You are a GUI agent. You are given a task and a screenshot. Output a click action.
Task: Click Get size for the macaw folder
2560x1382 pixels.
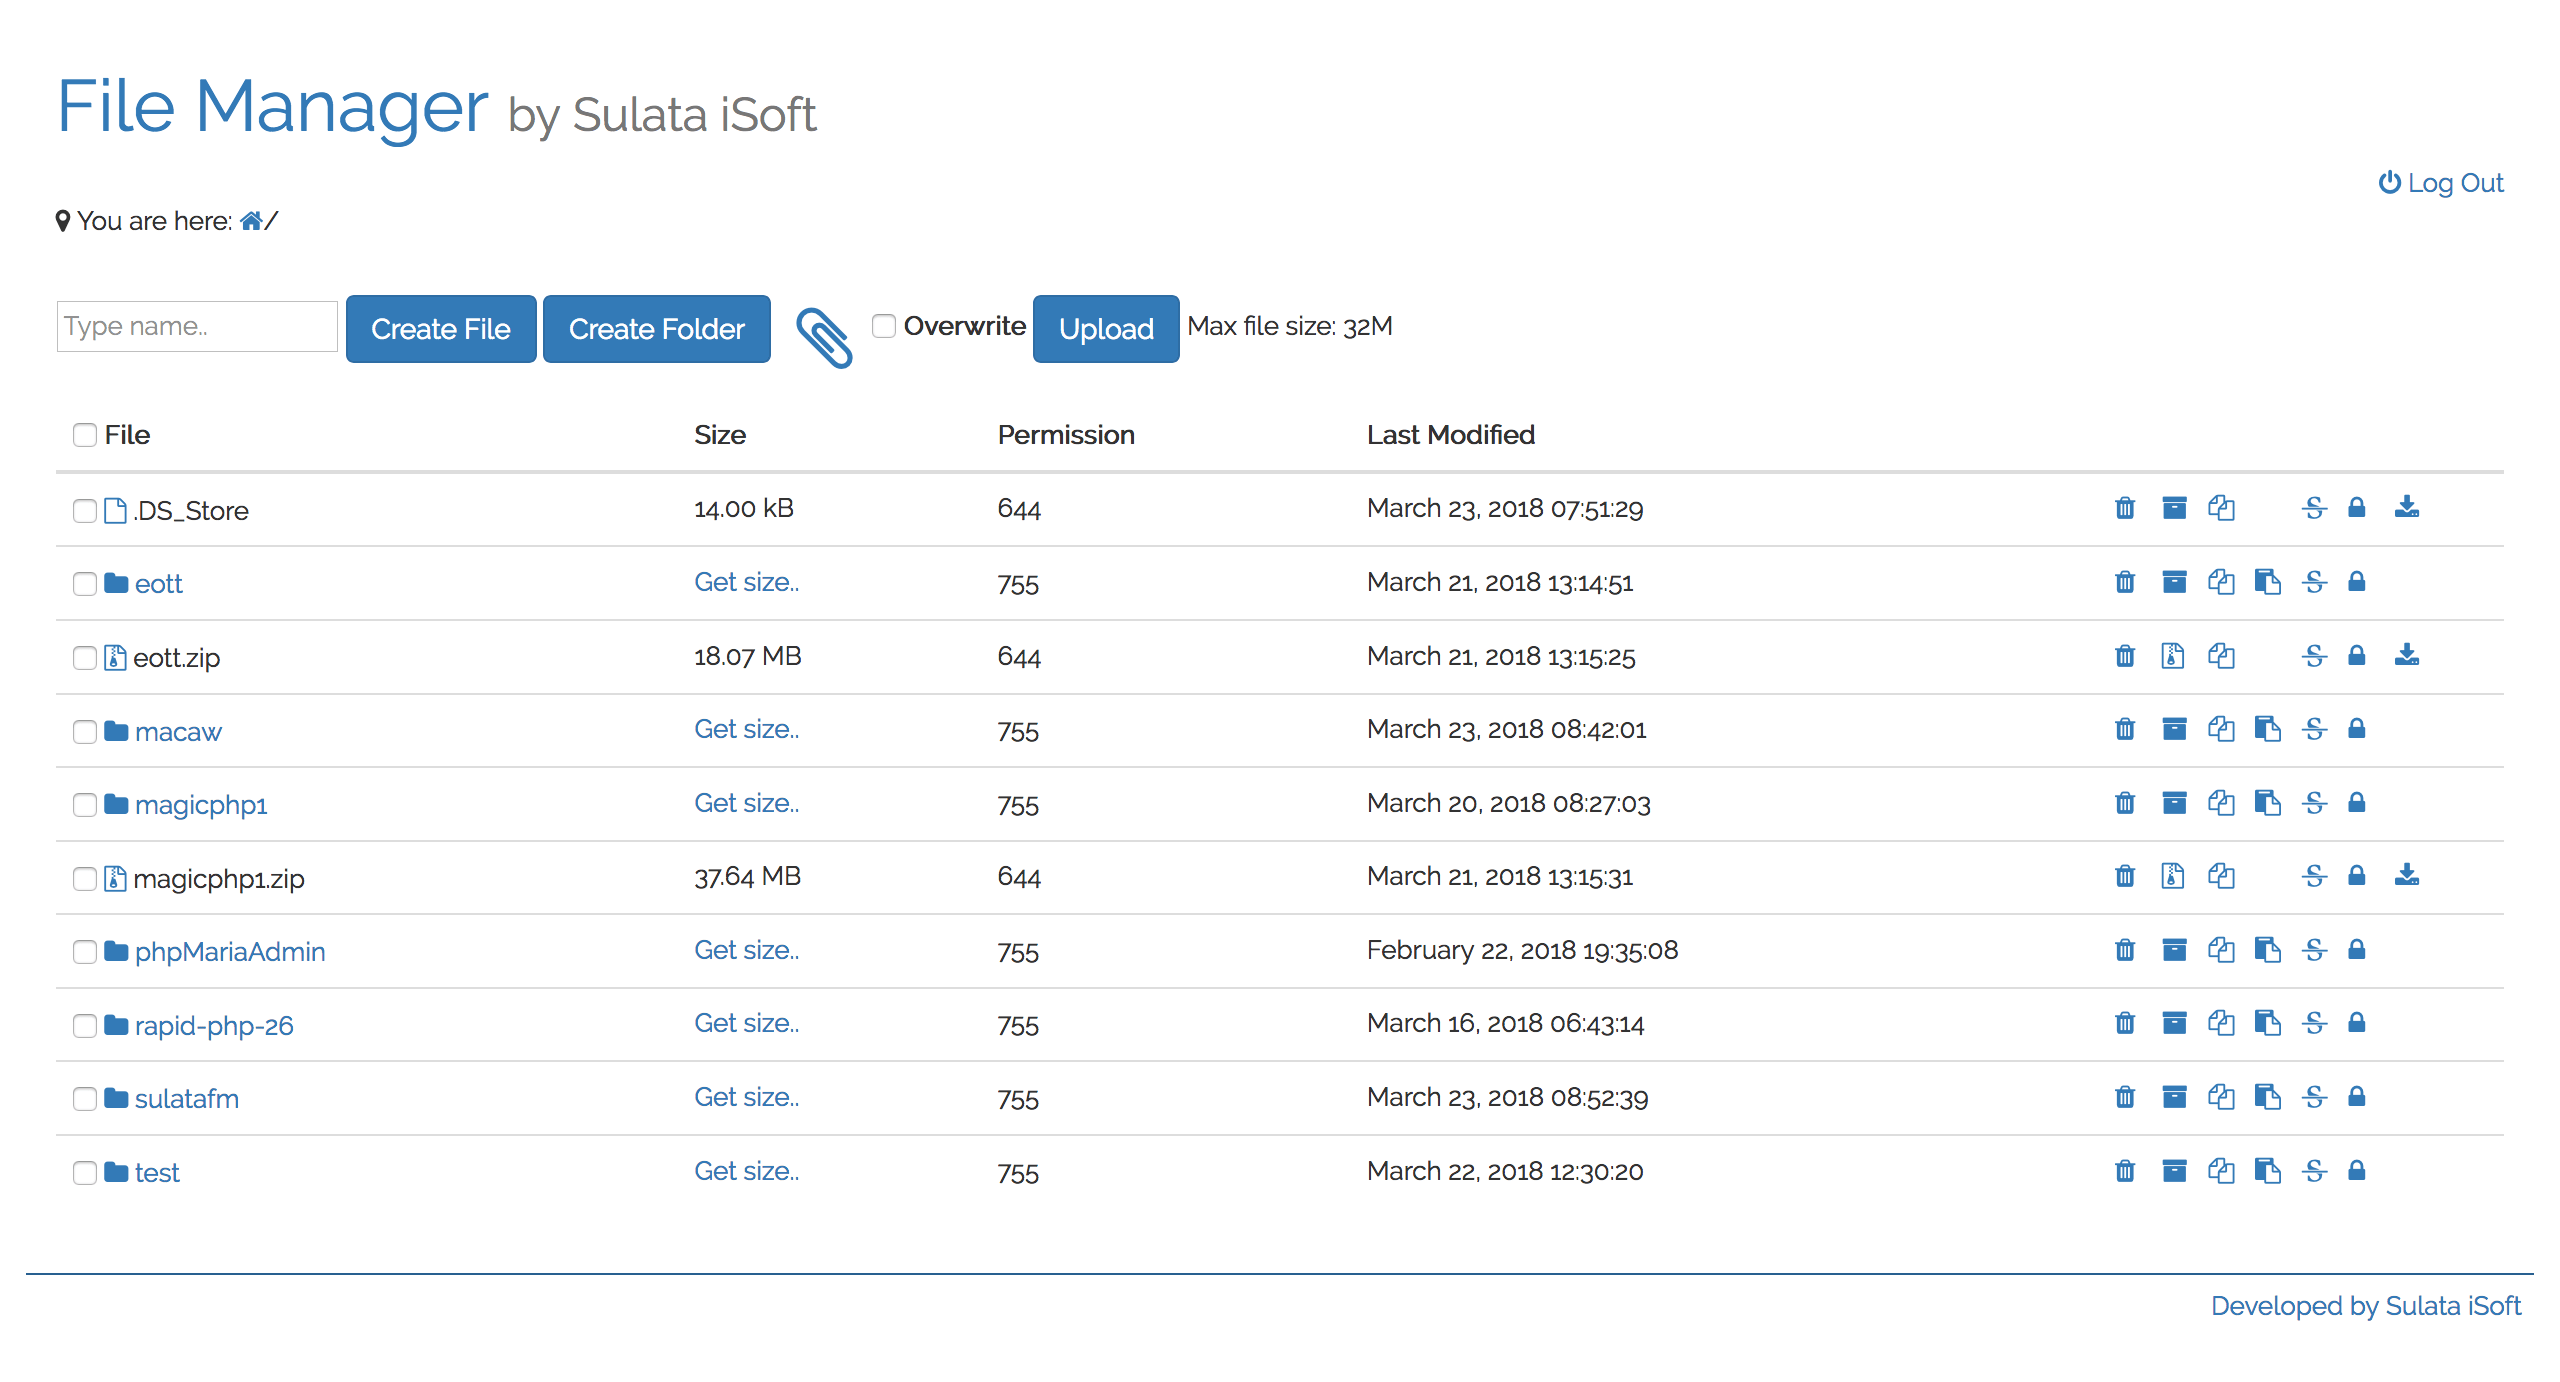coord(746,729)
